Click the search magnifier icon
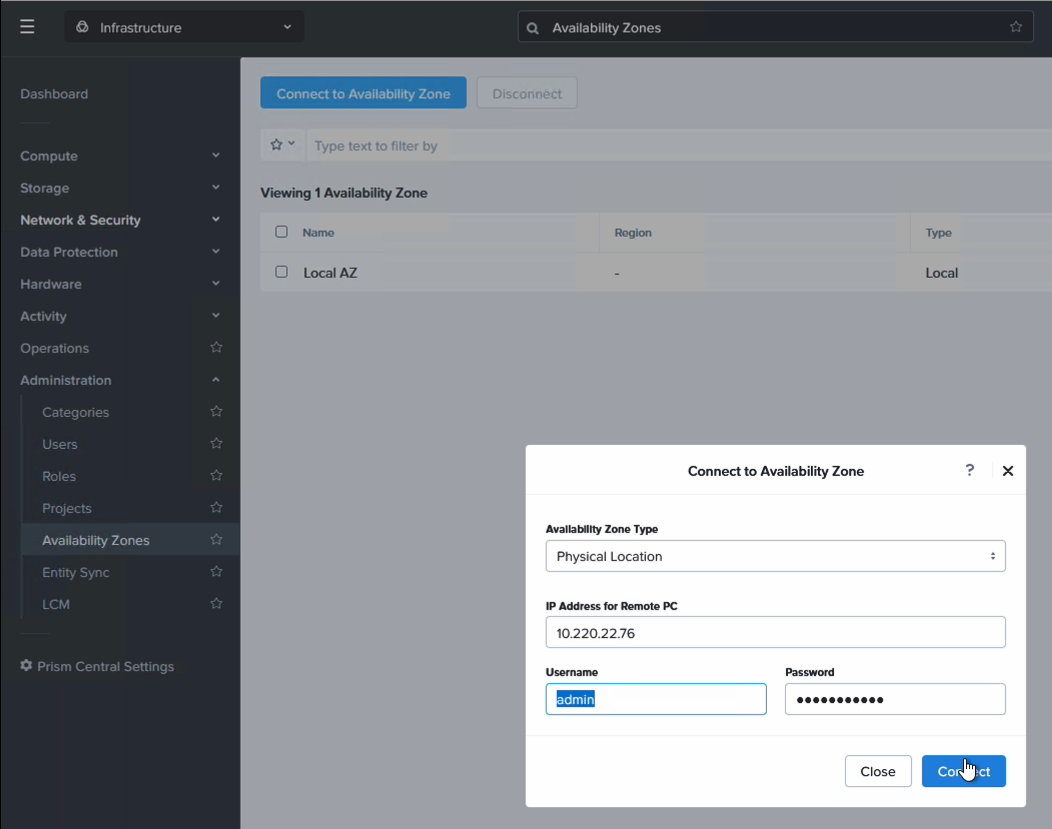This screenshot has width=1052, height=829. (533, 28)
